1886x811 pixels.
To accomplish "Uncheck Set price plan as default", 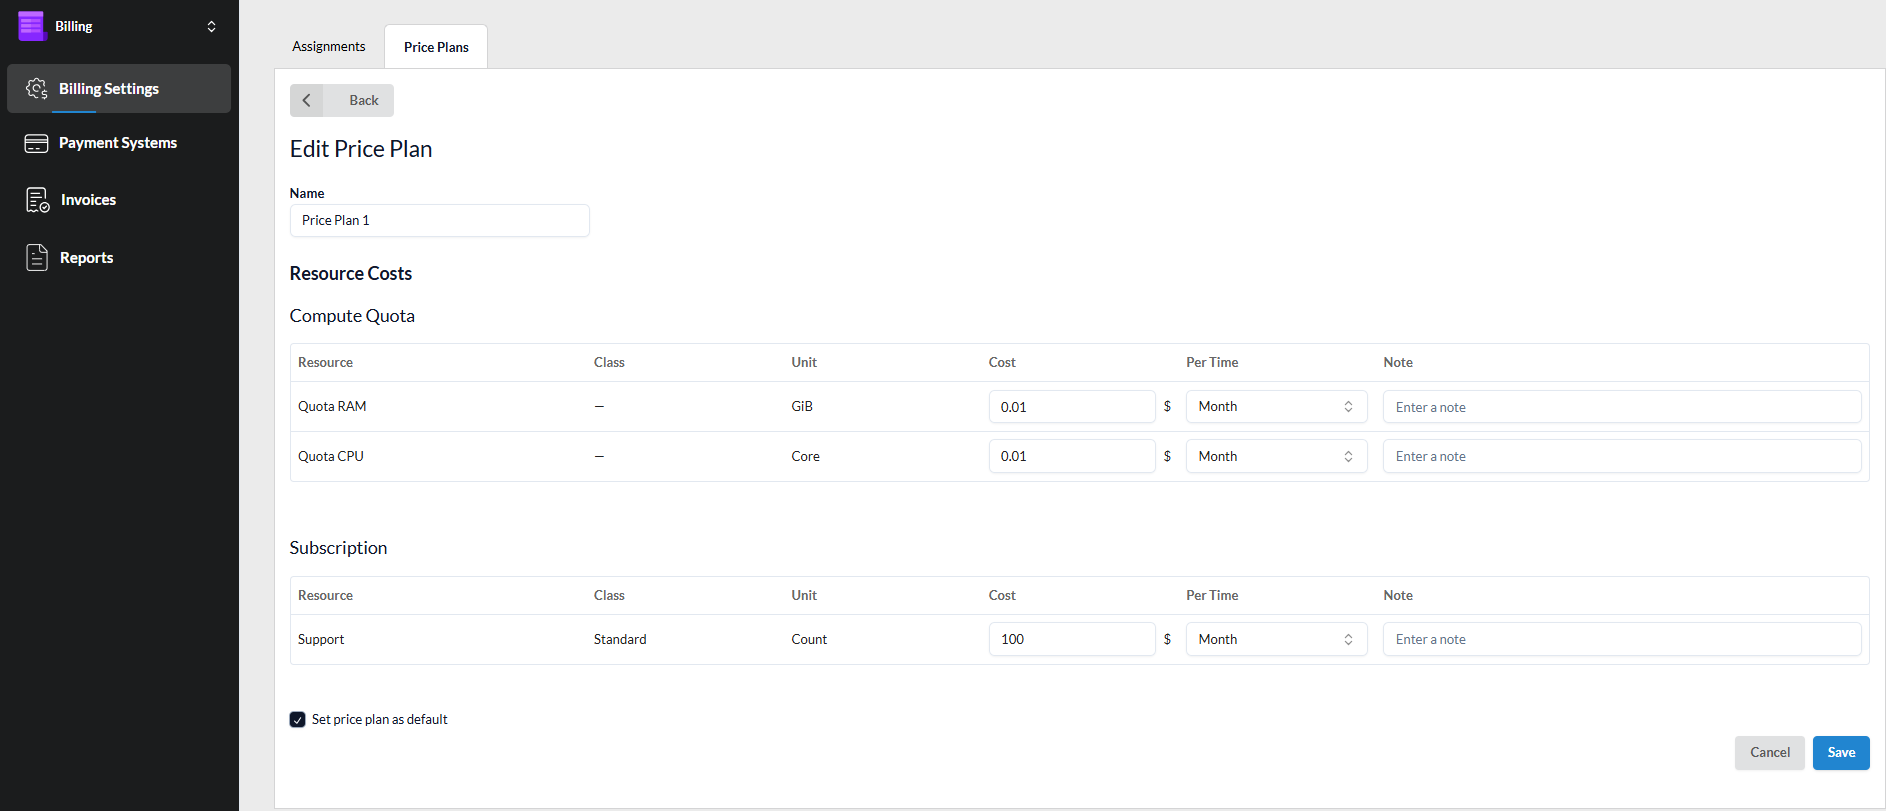I will (x=298, y=720).
